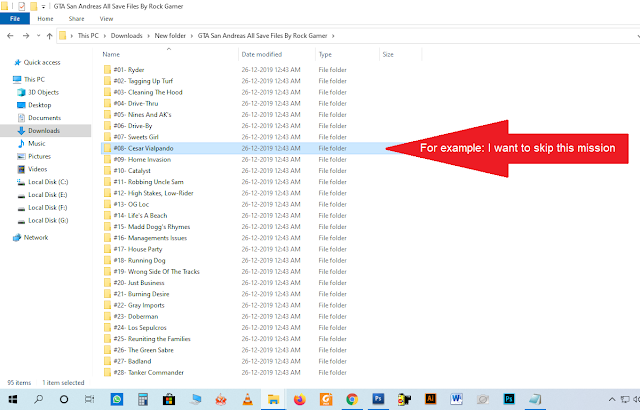
Task: Open Adobe Illustrator from taskbar
Action: (430, 399)
